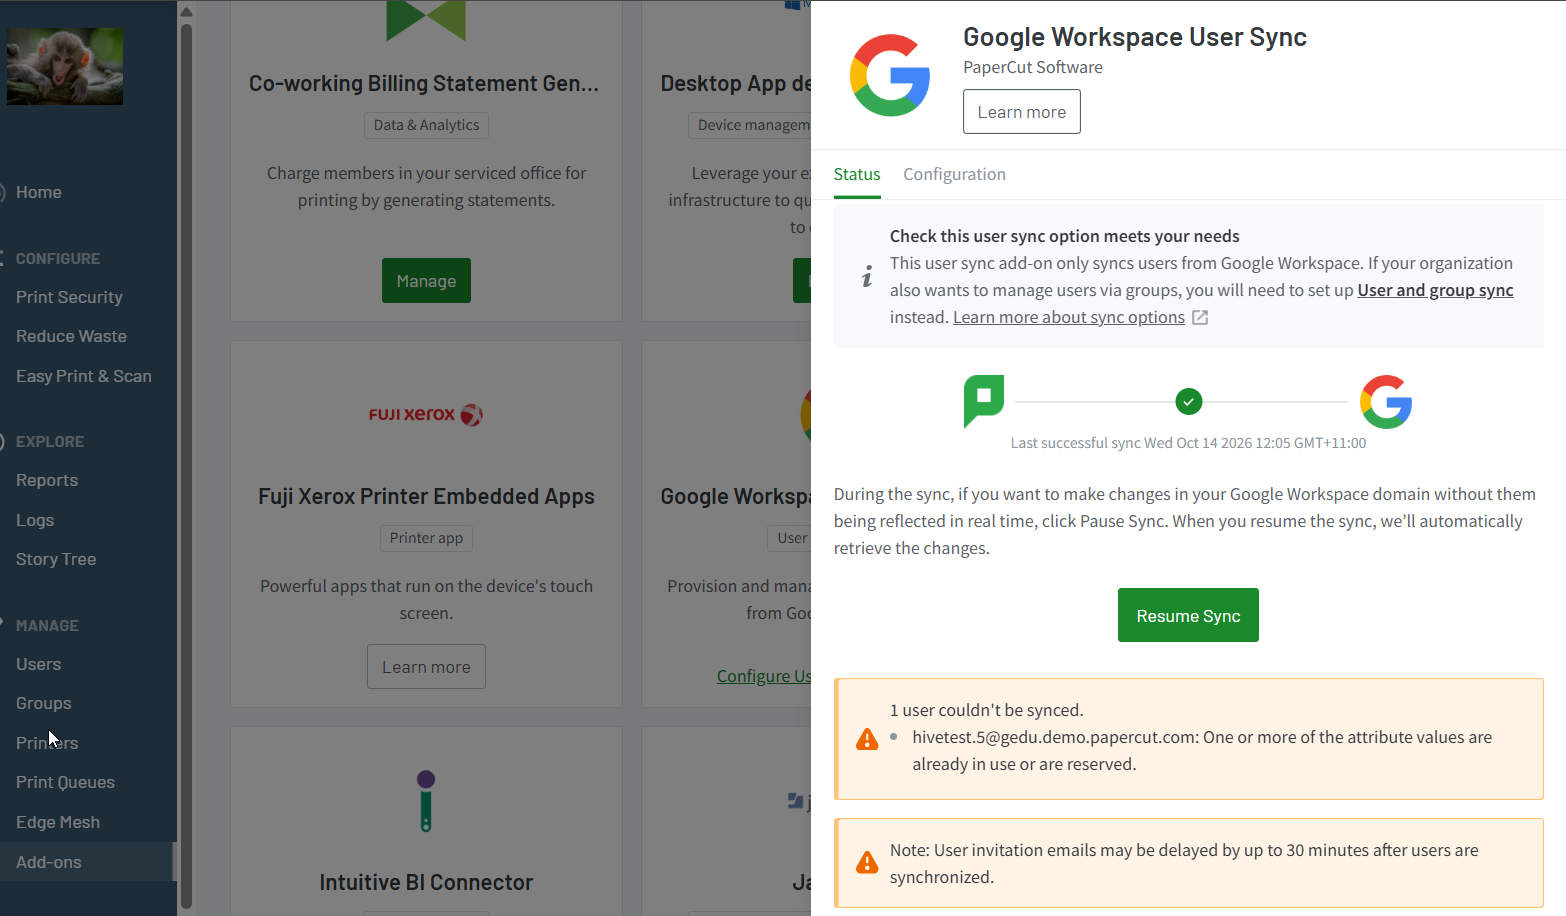Click the Fuji Xerox Printer Embedded Apps title
Viewport: 1566px width, 916px height.
426,496
